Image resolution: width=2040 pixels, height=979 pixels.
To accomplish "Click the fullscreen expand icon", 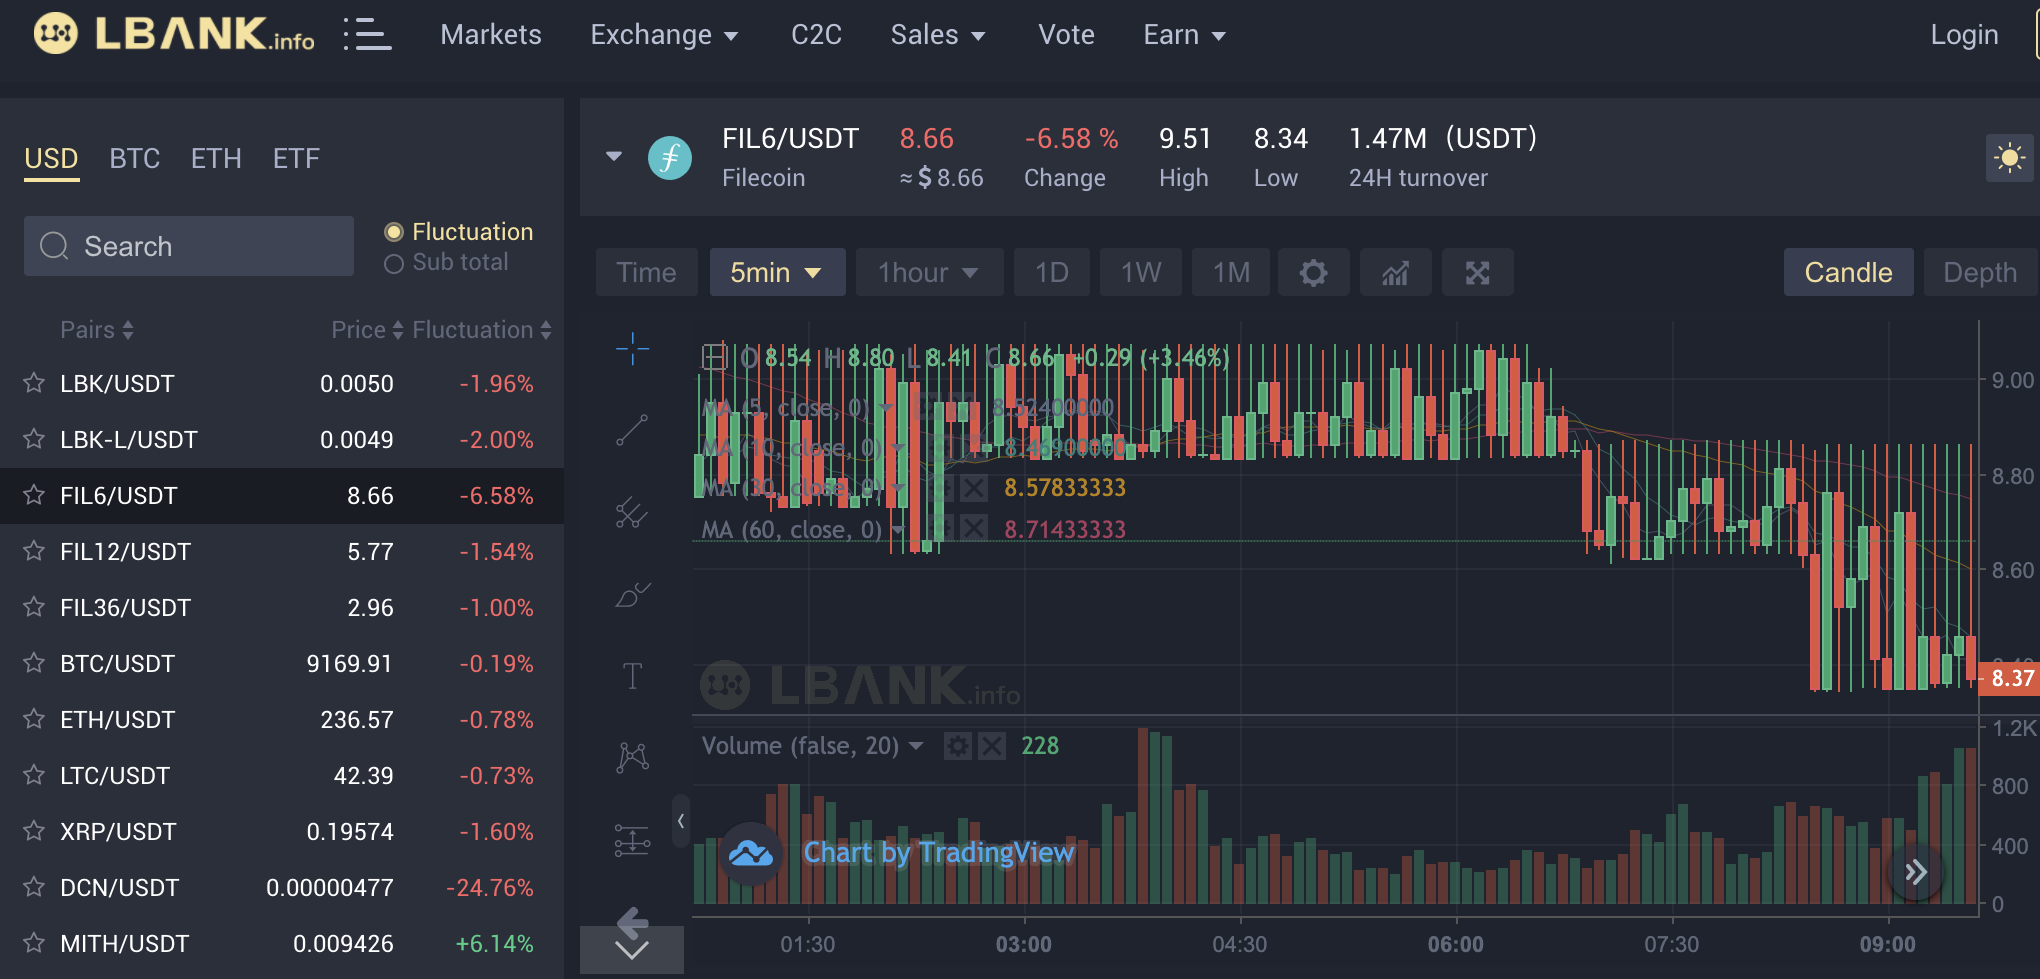I will click(x=1477, y=272).
